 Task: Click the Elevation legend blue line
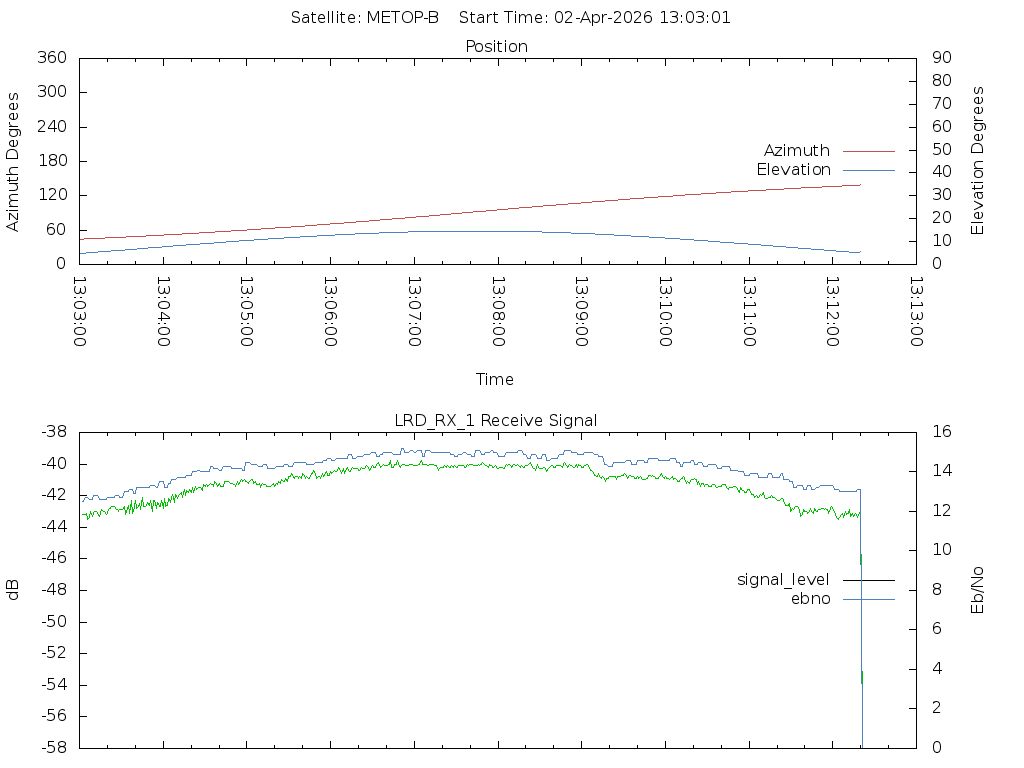[x=869, y=170]
